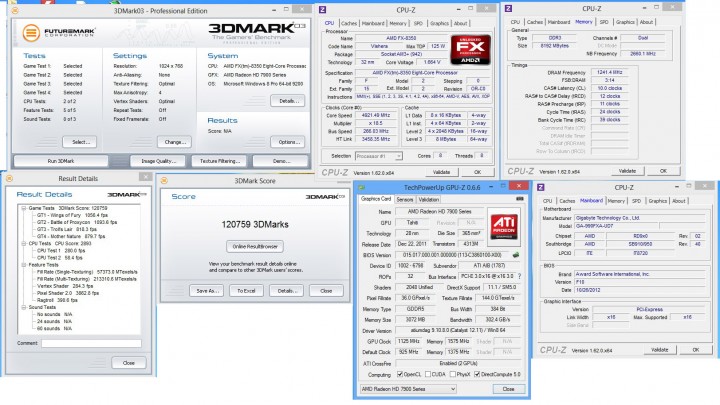This screenshot has width=720, height=405.
Task: Collapse the Feature Tests tree node
Action: click(23, 265)
